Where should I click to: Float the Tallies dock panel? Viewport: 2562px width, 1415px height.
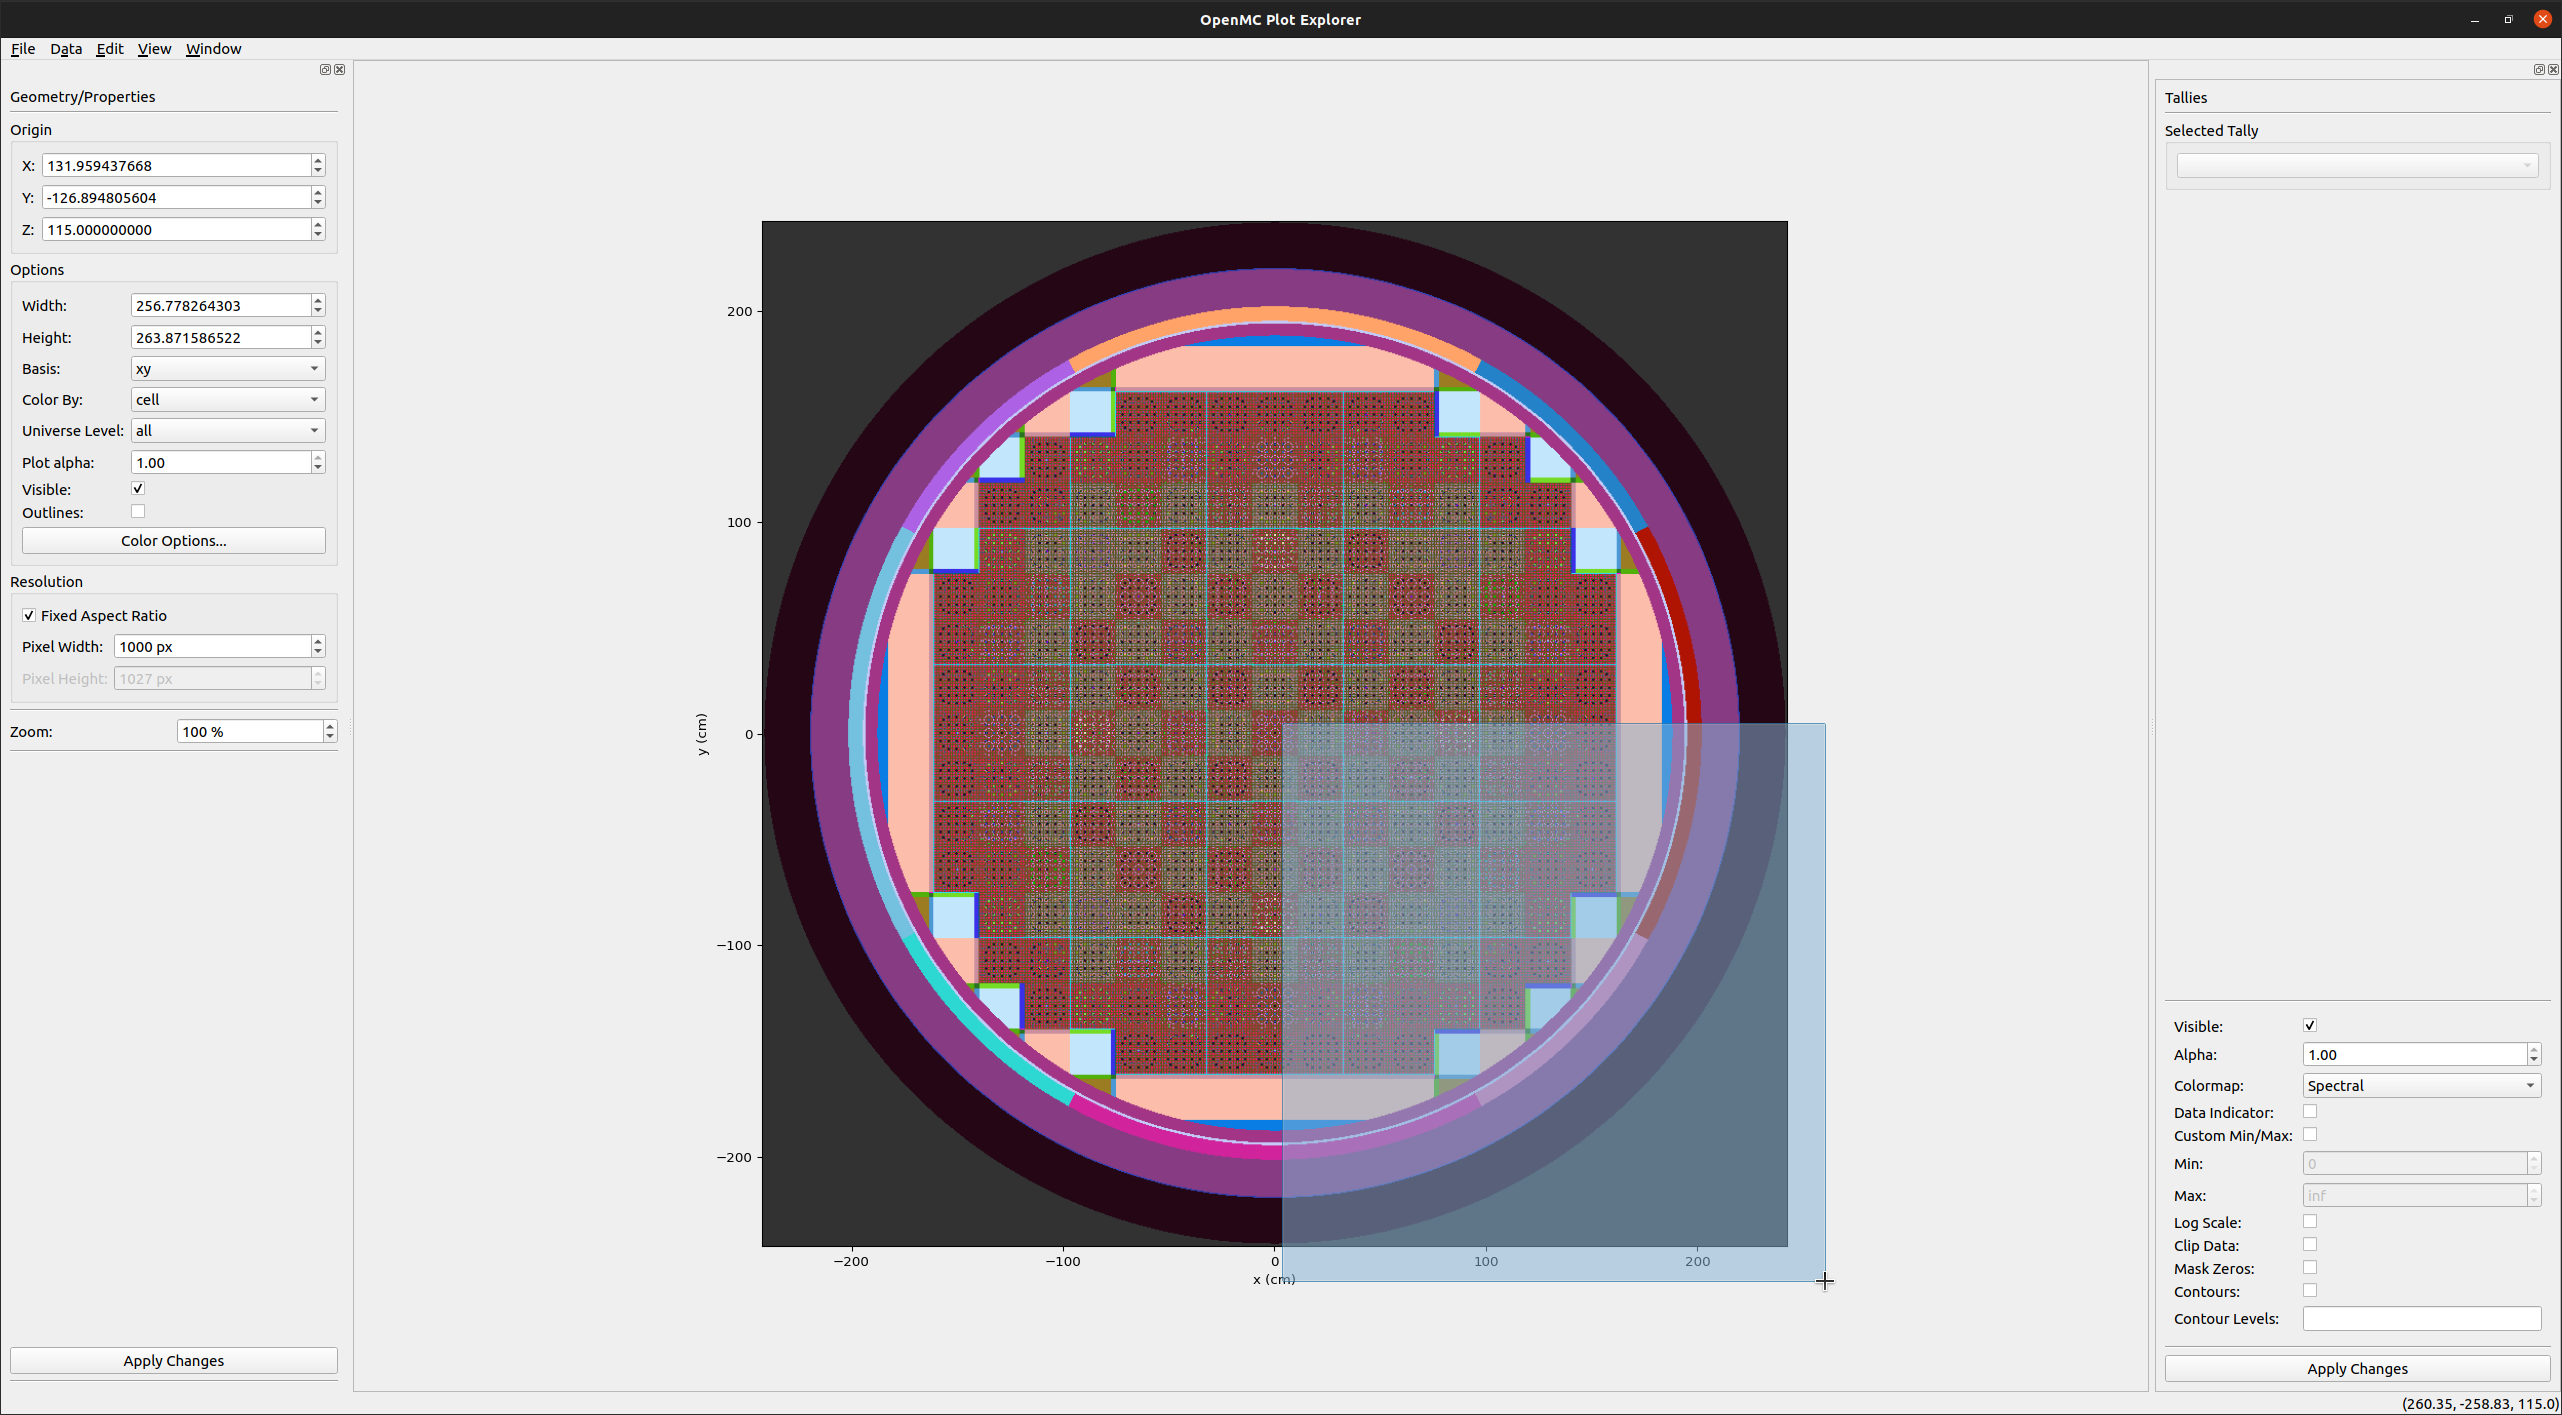(2538, 69)
